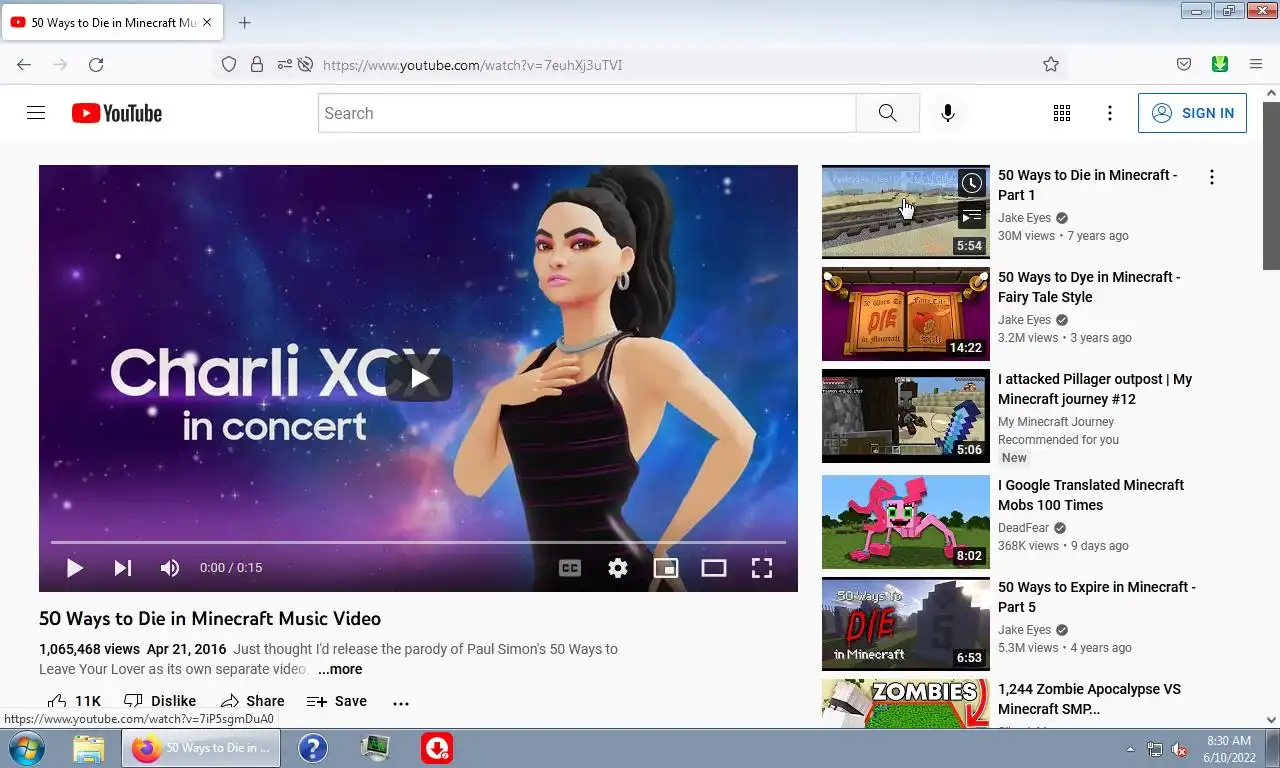Open DeadFear channel name
Screen dimensions: 1280x768
pyautogui.click(x=1024, y=528)
